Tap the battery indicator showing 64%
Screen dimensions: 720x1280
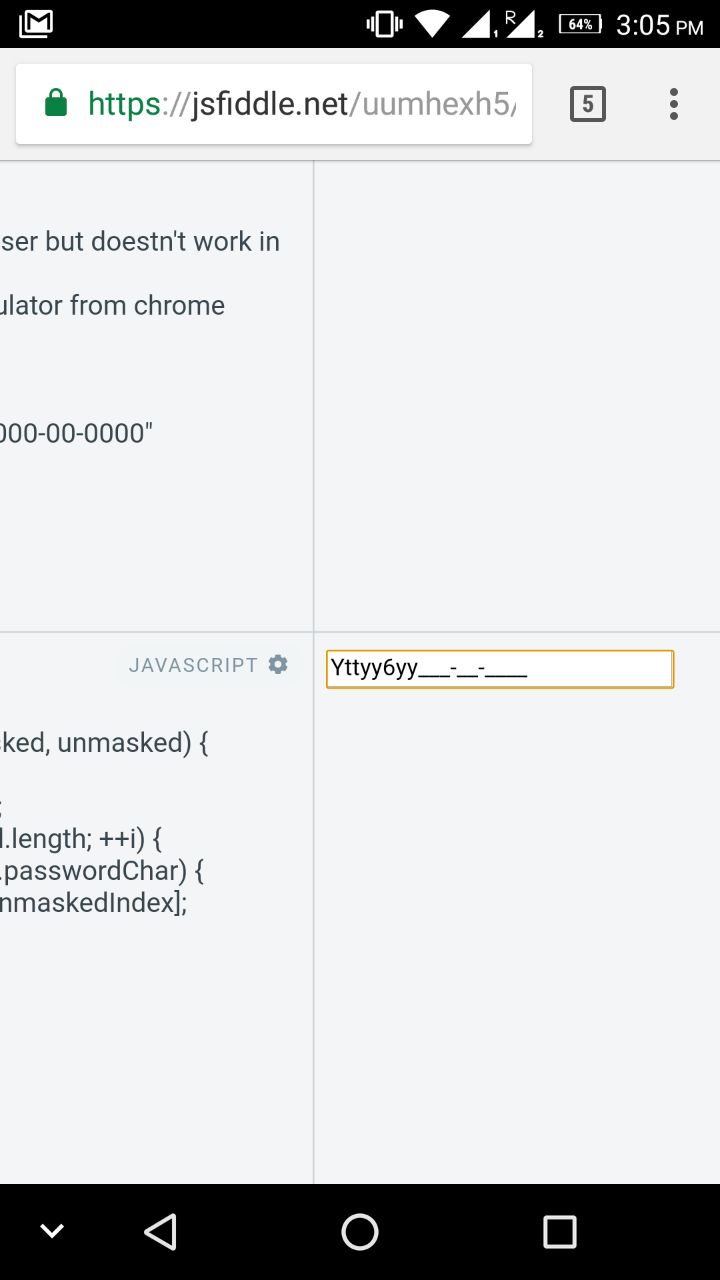pyautogui.click(x=578, y=23)
